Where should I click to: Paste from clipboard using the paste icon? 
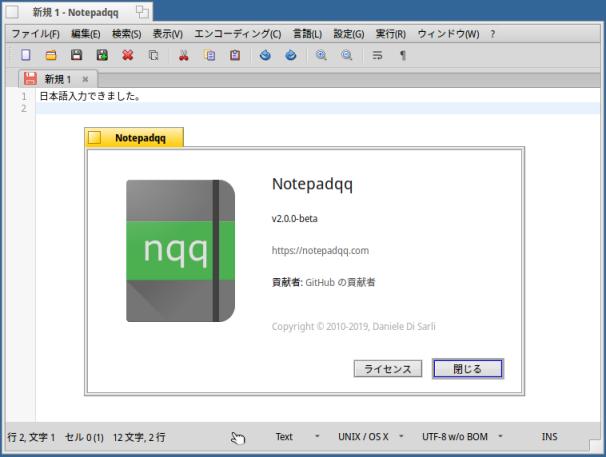(235, 55)
